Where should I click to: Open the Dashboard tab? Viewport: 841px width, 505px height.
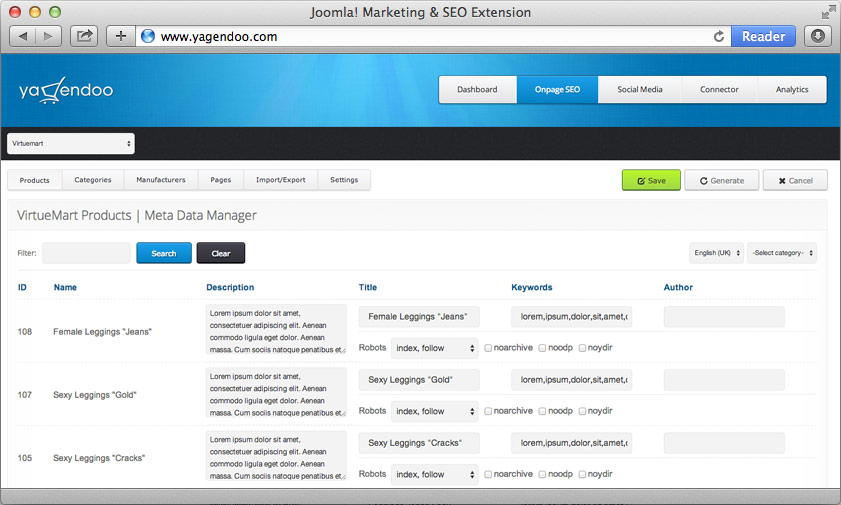[477, 90]
